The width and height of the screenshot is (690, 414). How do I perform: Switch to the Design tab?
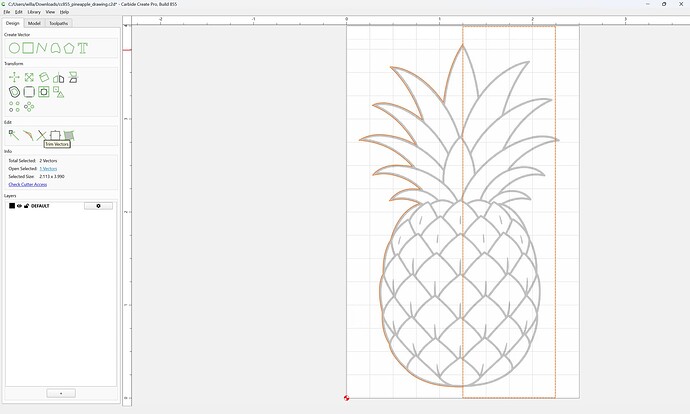[12, 23]
